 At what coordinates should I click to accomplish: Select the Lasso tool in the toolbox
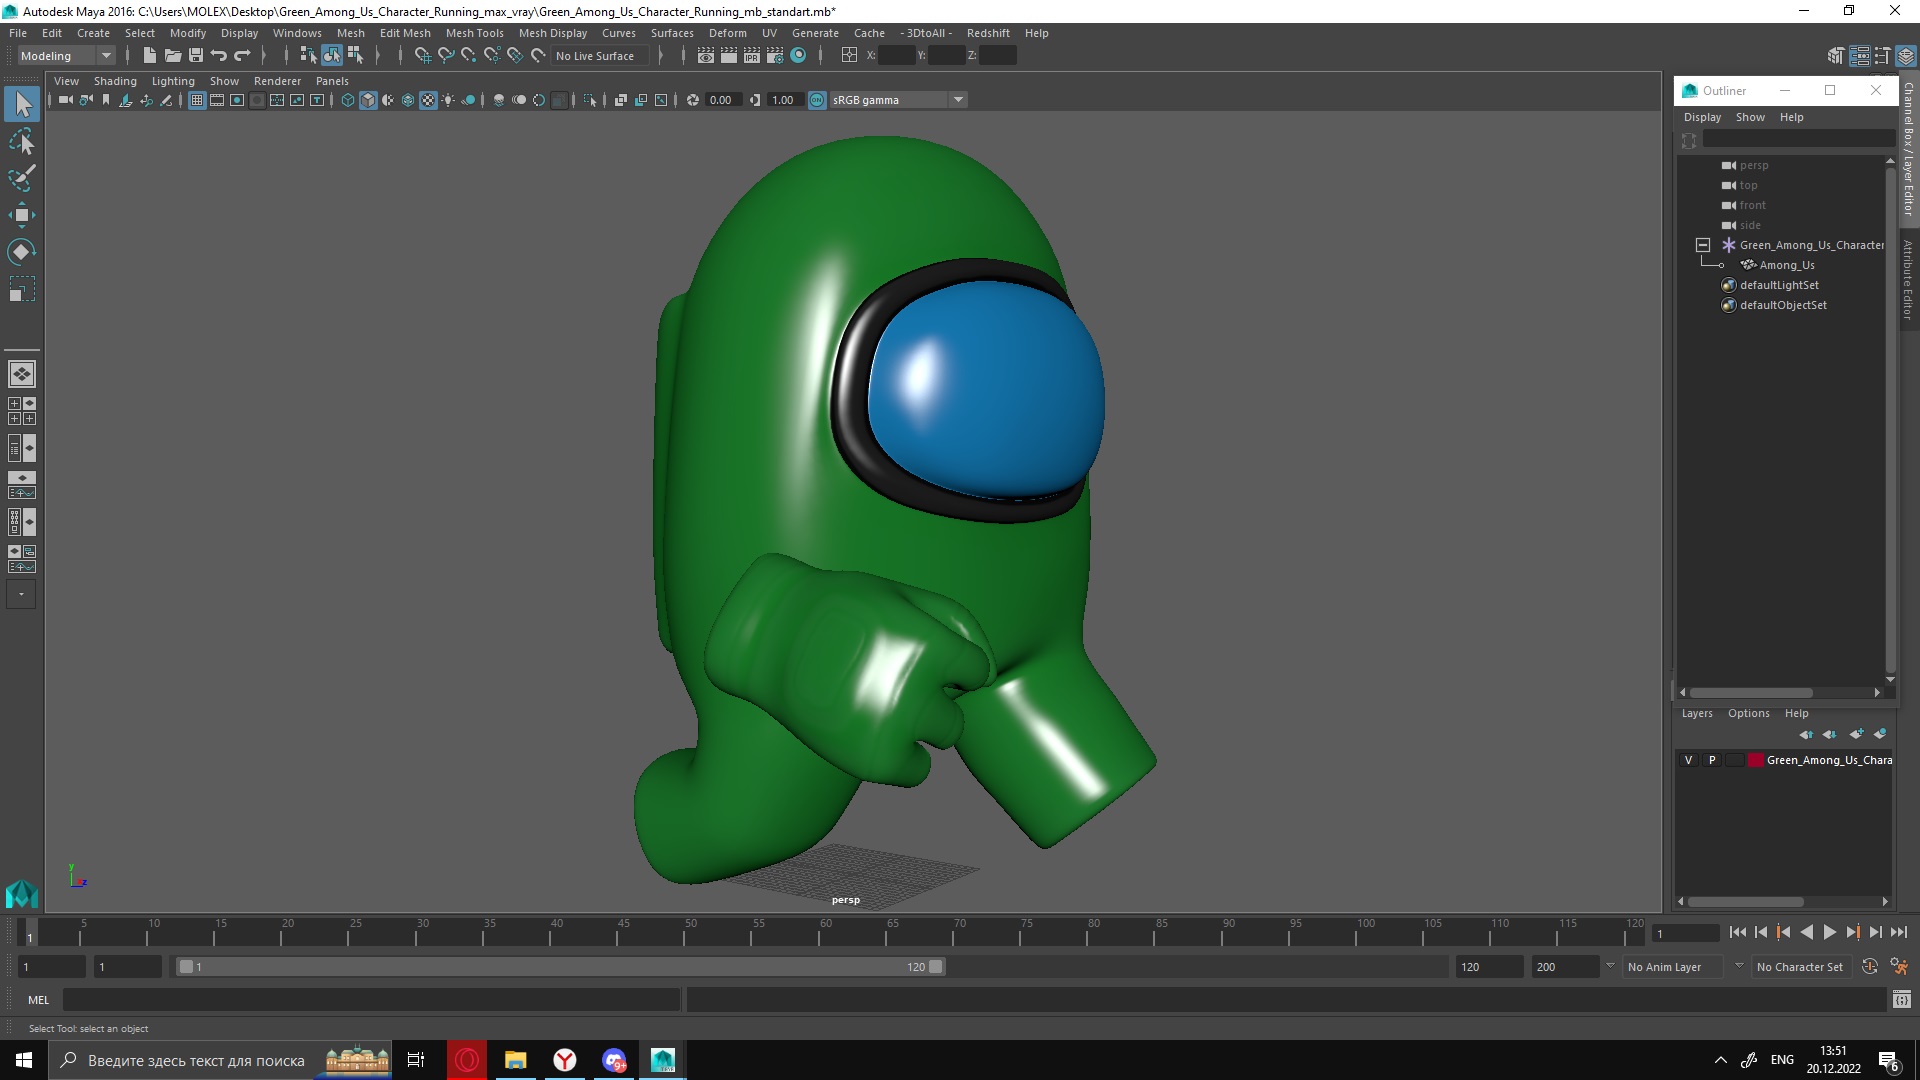(22, 141)
